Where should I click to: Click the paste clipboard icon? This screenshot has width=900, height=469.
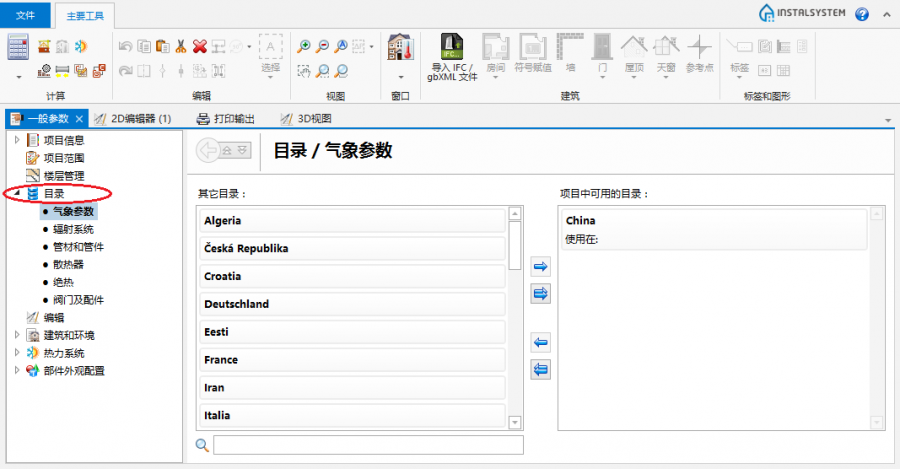(162, 46)
